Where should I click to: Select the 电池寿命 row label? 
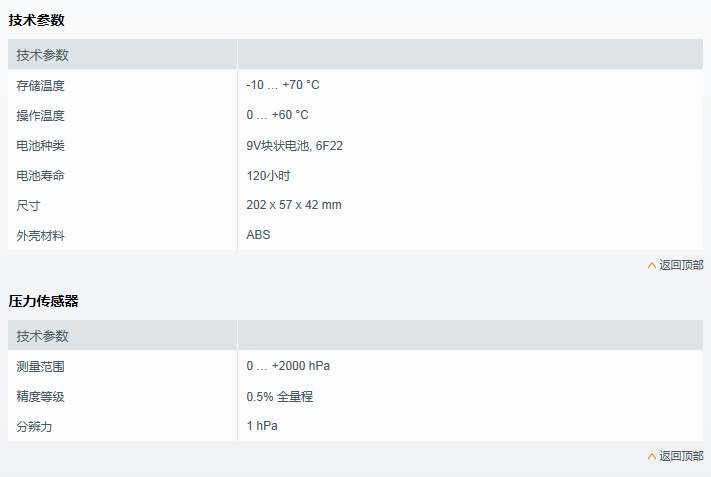41,175
